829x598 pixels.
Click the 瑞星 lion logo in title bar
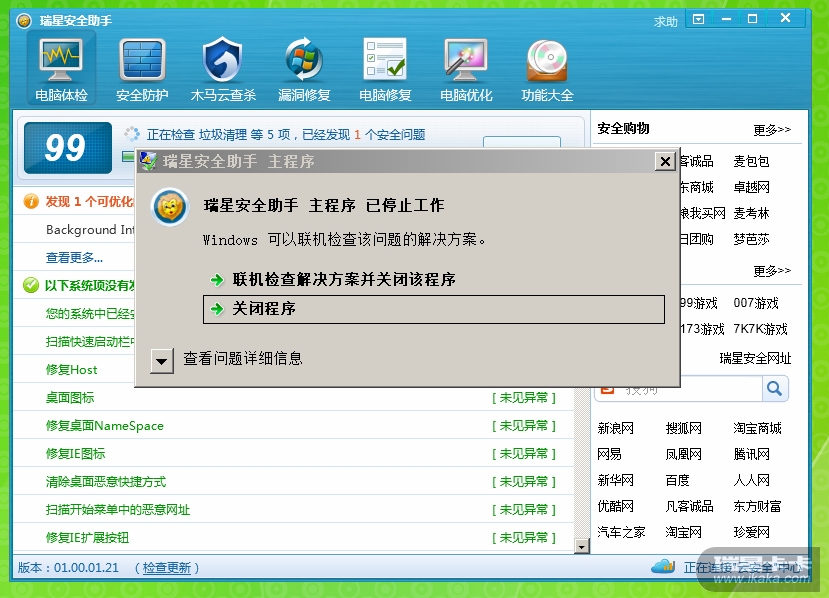pyautogui.click(x=24, y=21)
